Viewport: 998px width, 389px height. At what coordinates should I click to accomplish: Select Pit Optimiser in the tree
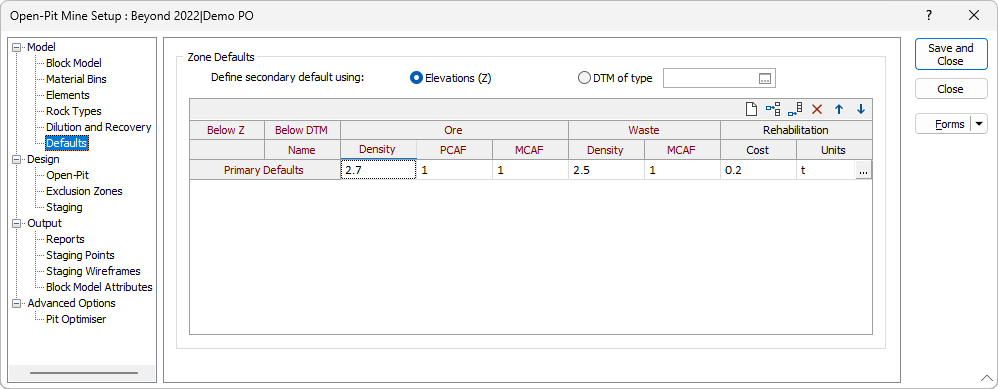click(76, 319)
